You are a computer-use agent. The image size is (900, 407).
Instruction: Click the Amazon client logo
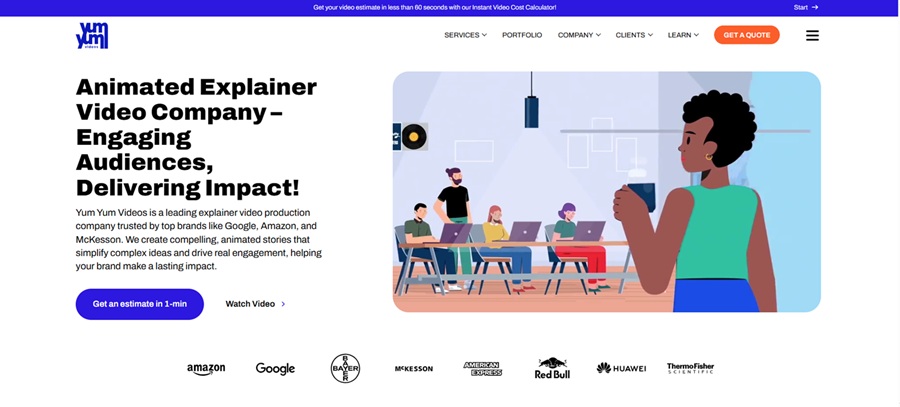(x=206, y=369)
